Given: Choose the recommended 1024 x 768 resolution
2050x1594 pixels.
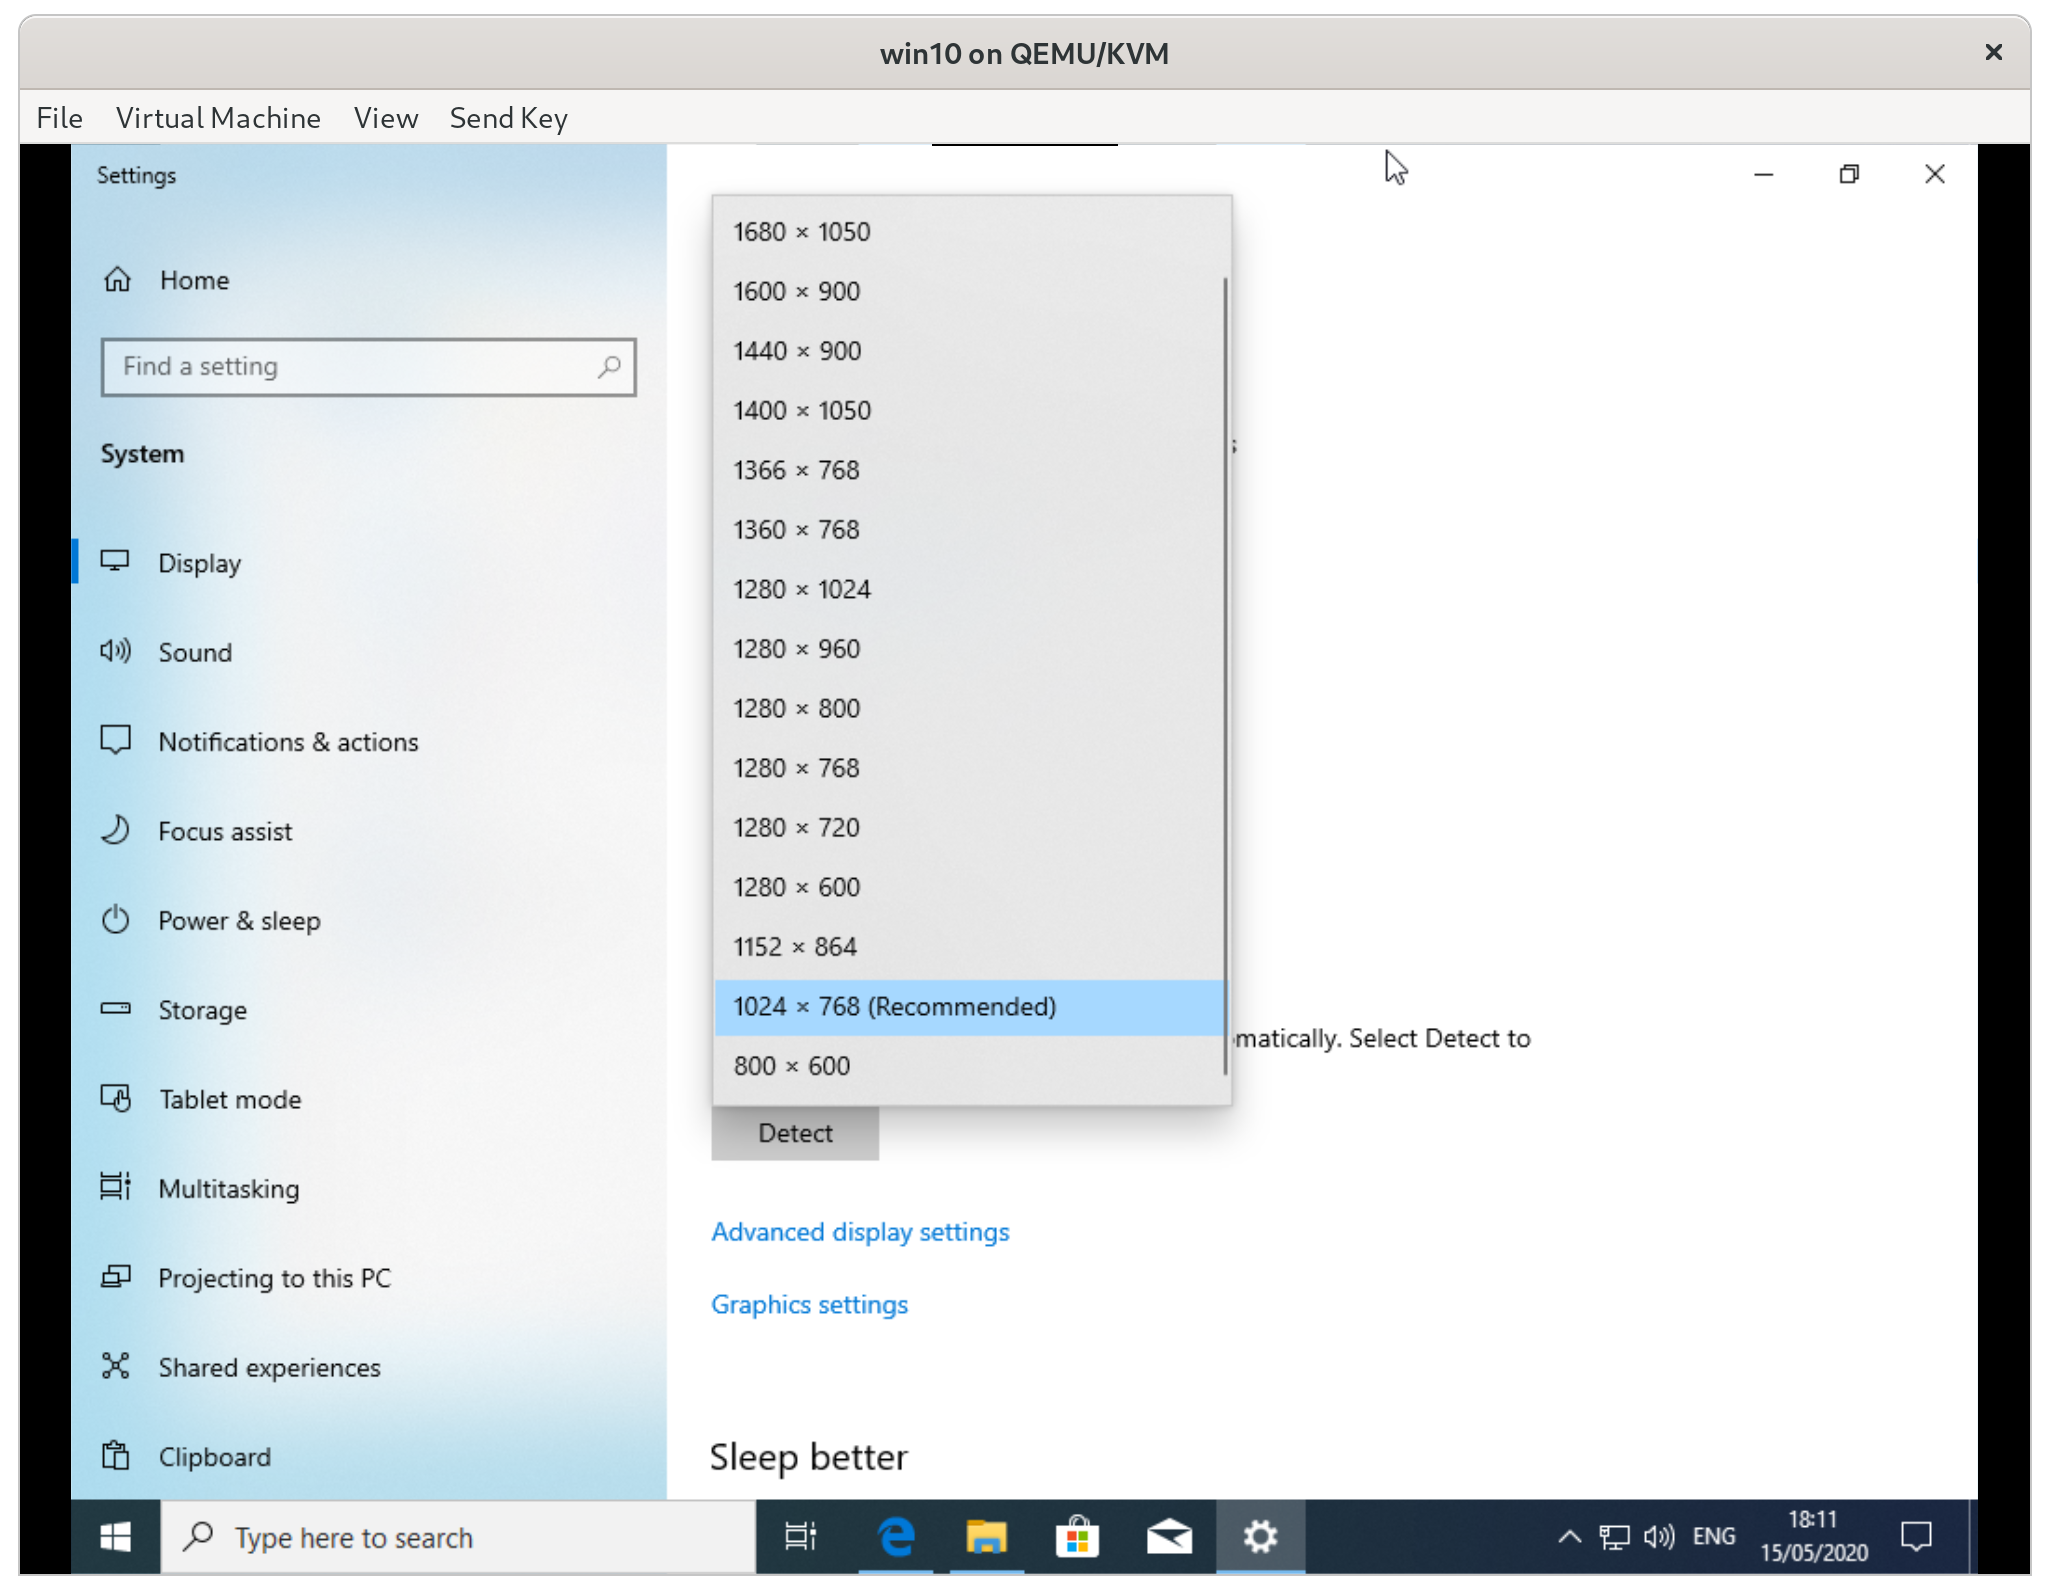Looking at the screenshot, I should point(894,1006).
